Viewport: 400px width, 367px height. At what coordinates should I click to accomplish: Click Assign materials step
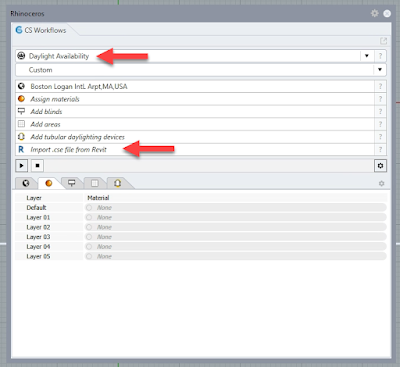[195, 99]
